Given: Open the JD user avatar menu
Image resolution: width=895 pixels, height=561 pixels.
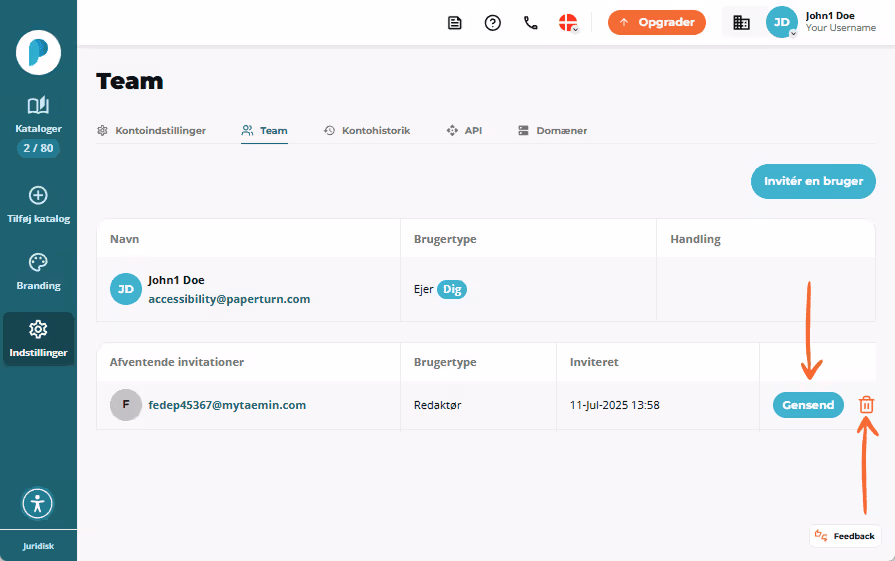Looking at the screenshot, I should [x=781, y=22].
